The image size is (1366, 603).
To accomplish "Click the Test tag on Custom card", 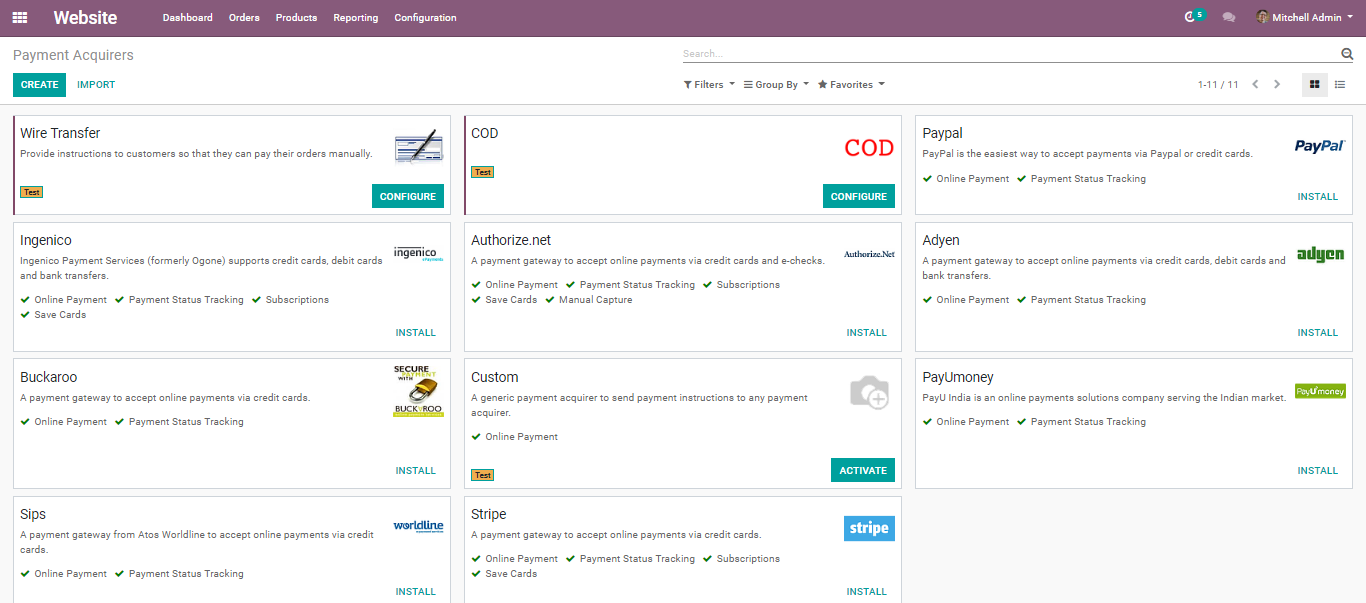I will (x=482, y=475).
